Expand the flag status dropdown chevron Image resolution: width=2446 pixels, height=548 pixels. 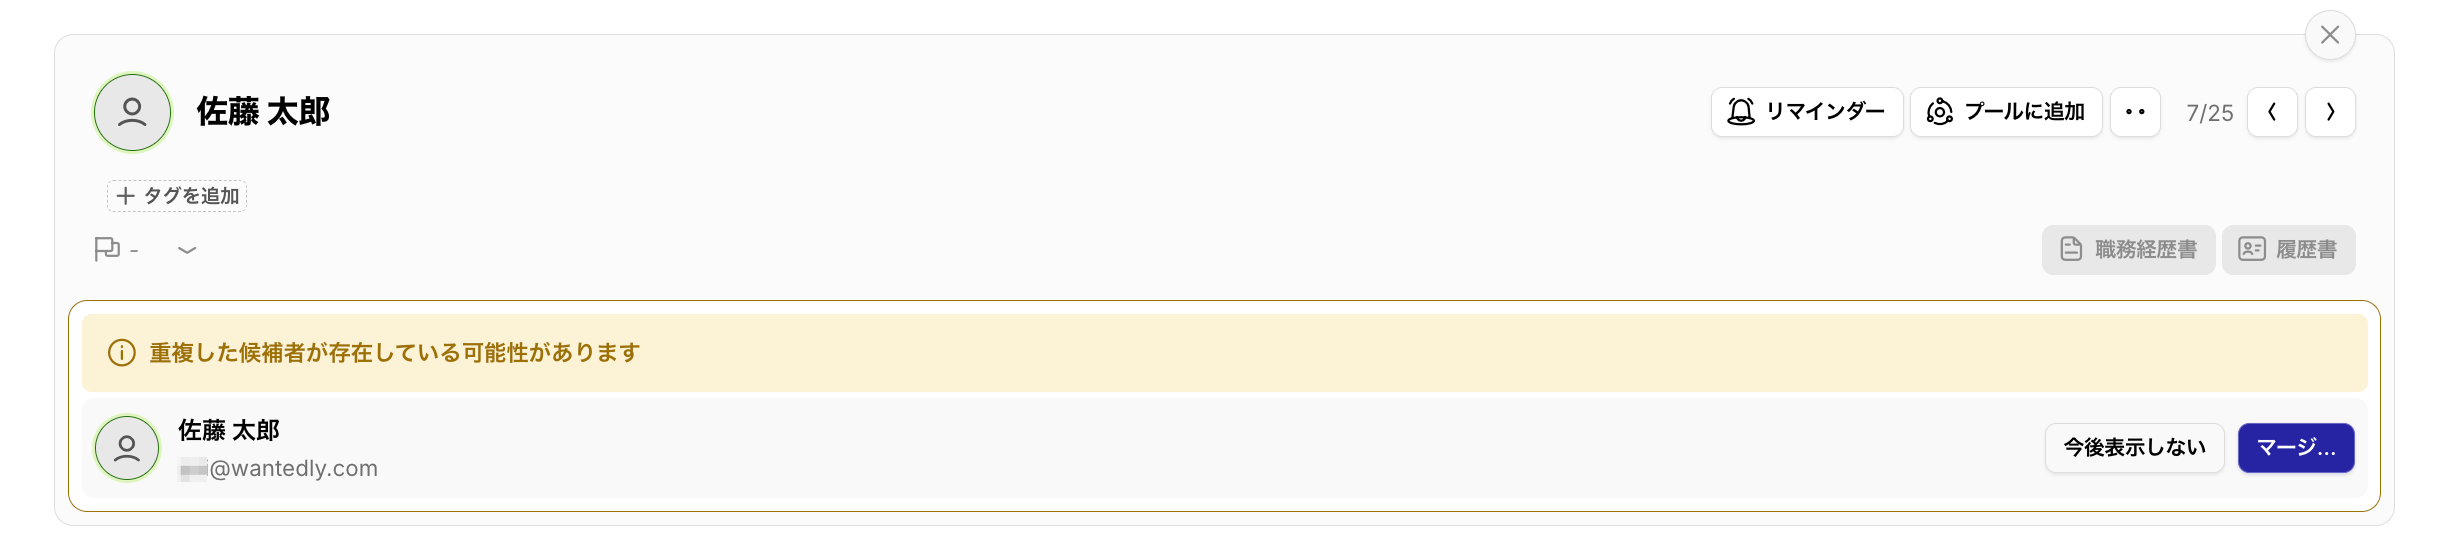(187, 250)
